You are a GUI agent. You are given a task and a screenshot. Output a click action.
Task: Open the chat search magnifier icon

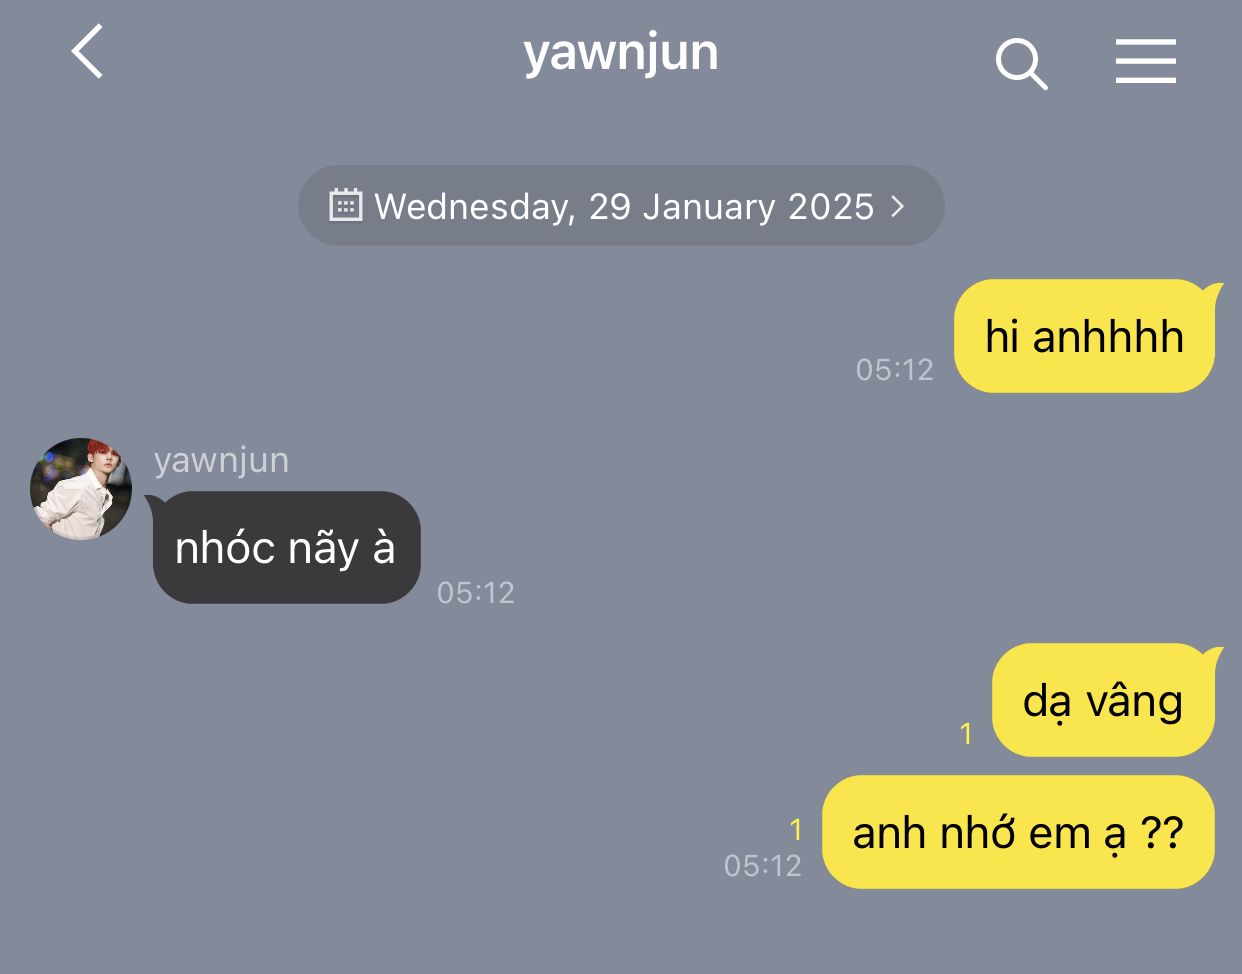(x=1021, y=64)
